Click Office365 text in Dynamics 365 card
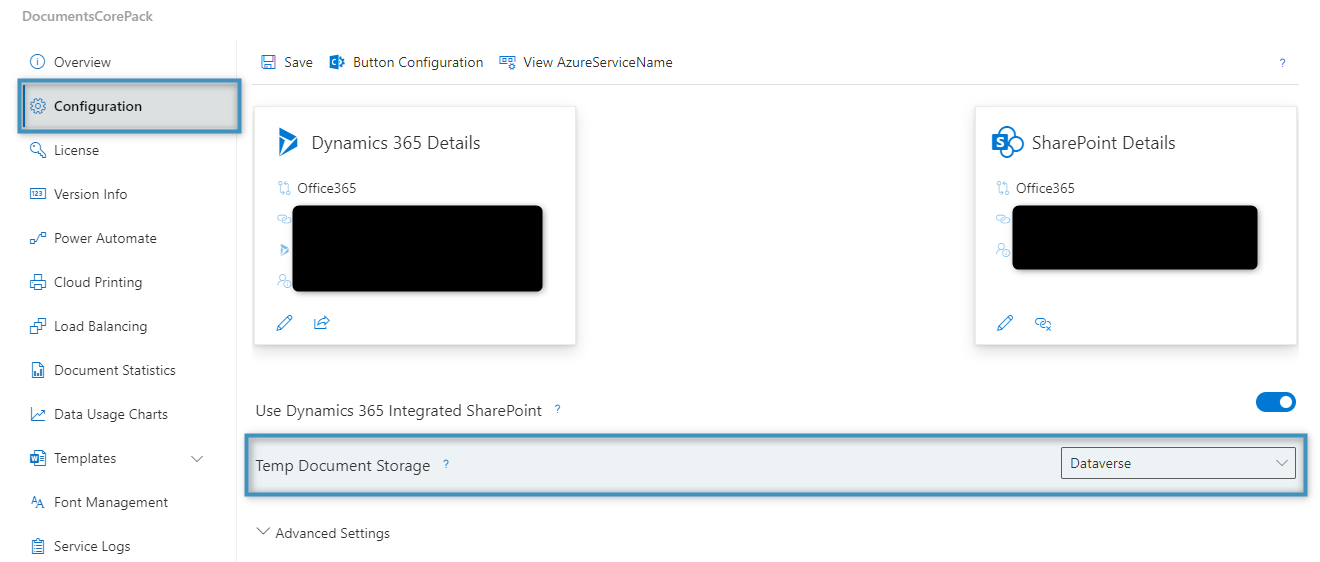The width and height of the screenshot is (1320, 562). coord(327,188)
